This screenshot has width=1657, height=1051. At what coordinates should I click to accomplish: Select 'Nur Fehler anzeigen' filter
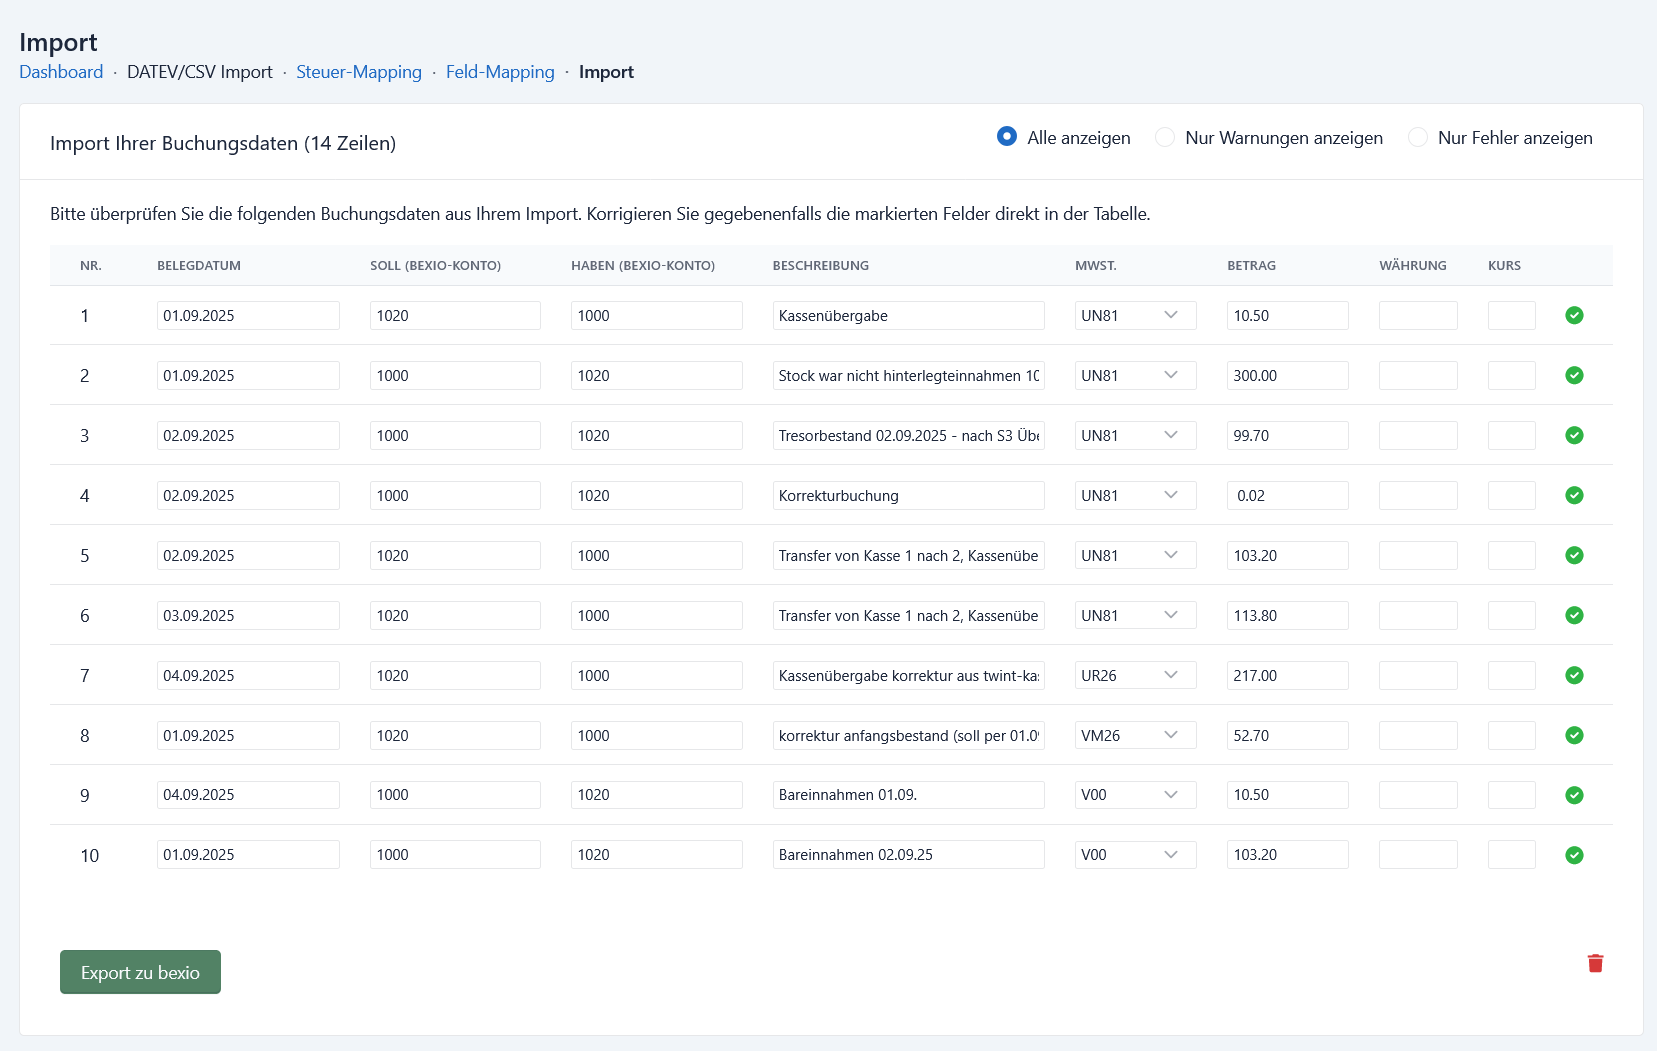pyautogui.click(x=1418, y=137)
